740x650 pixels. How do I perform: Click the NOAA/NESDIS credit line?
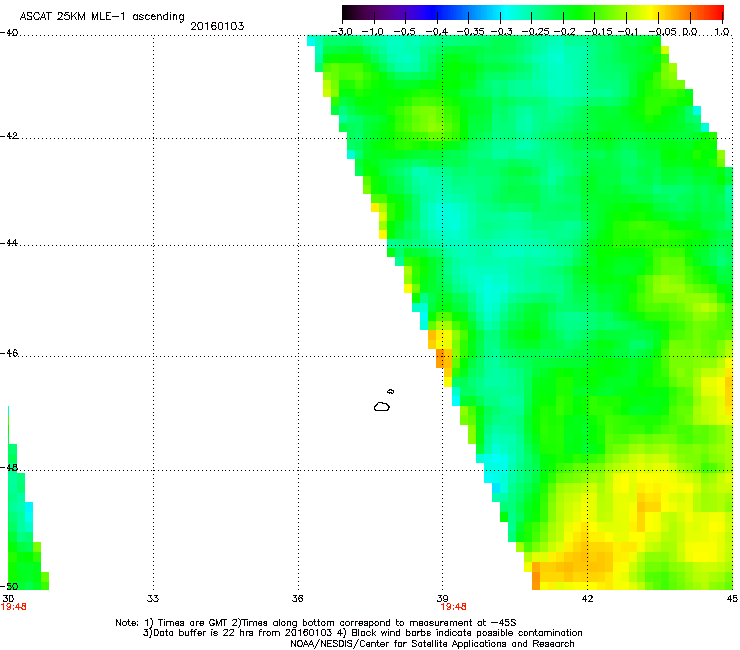pyautogui.click(x=432, y=644)
